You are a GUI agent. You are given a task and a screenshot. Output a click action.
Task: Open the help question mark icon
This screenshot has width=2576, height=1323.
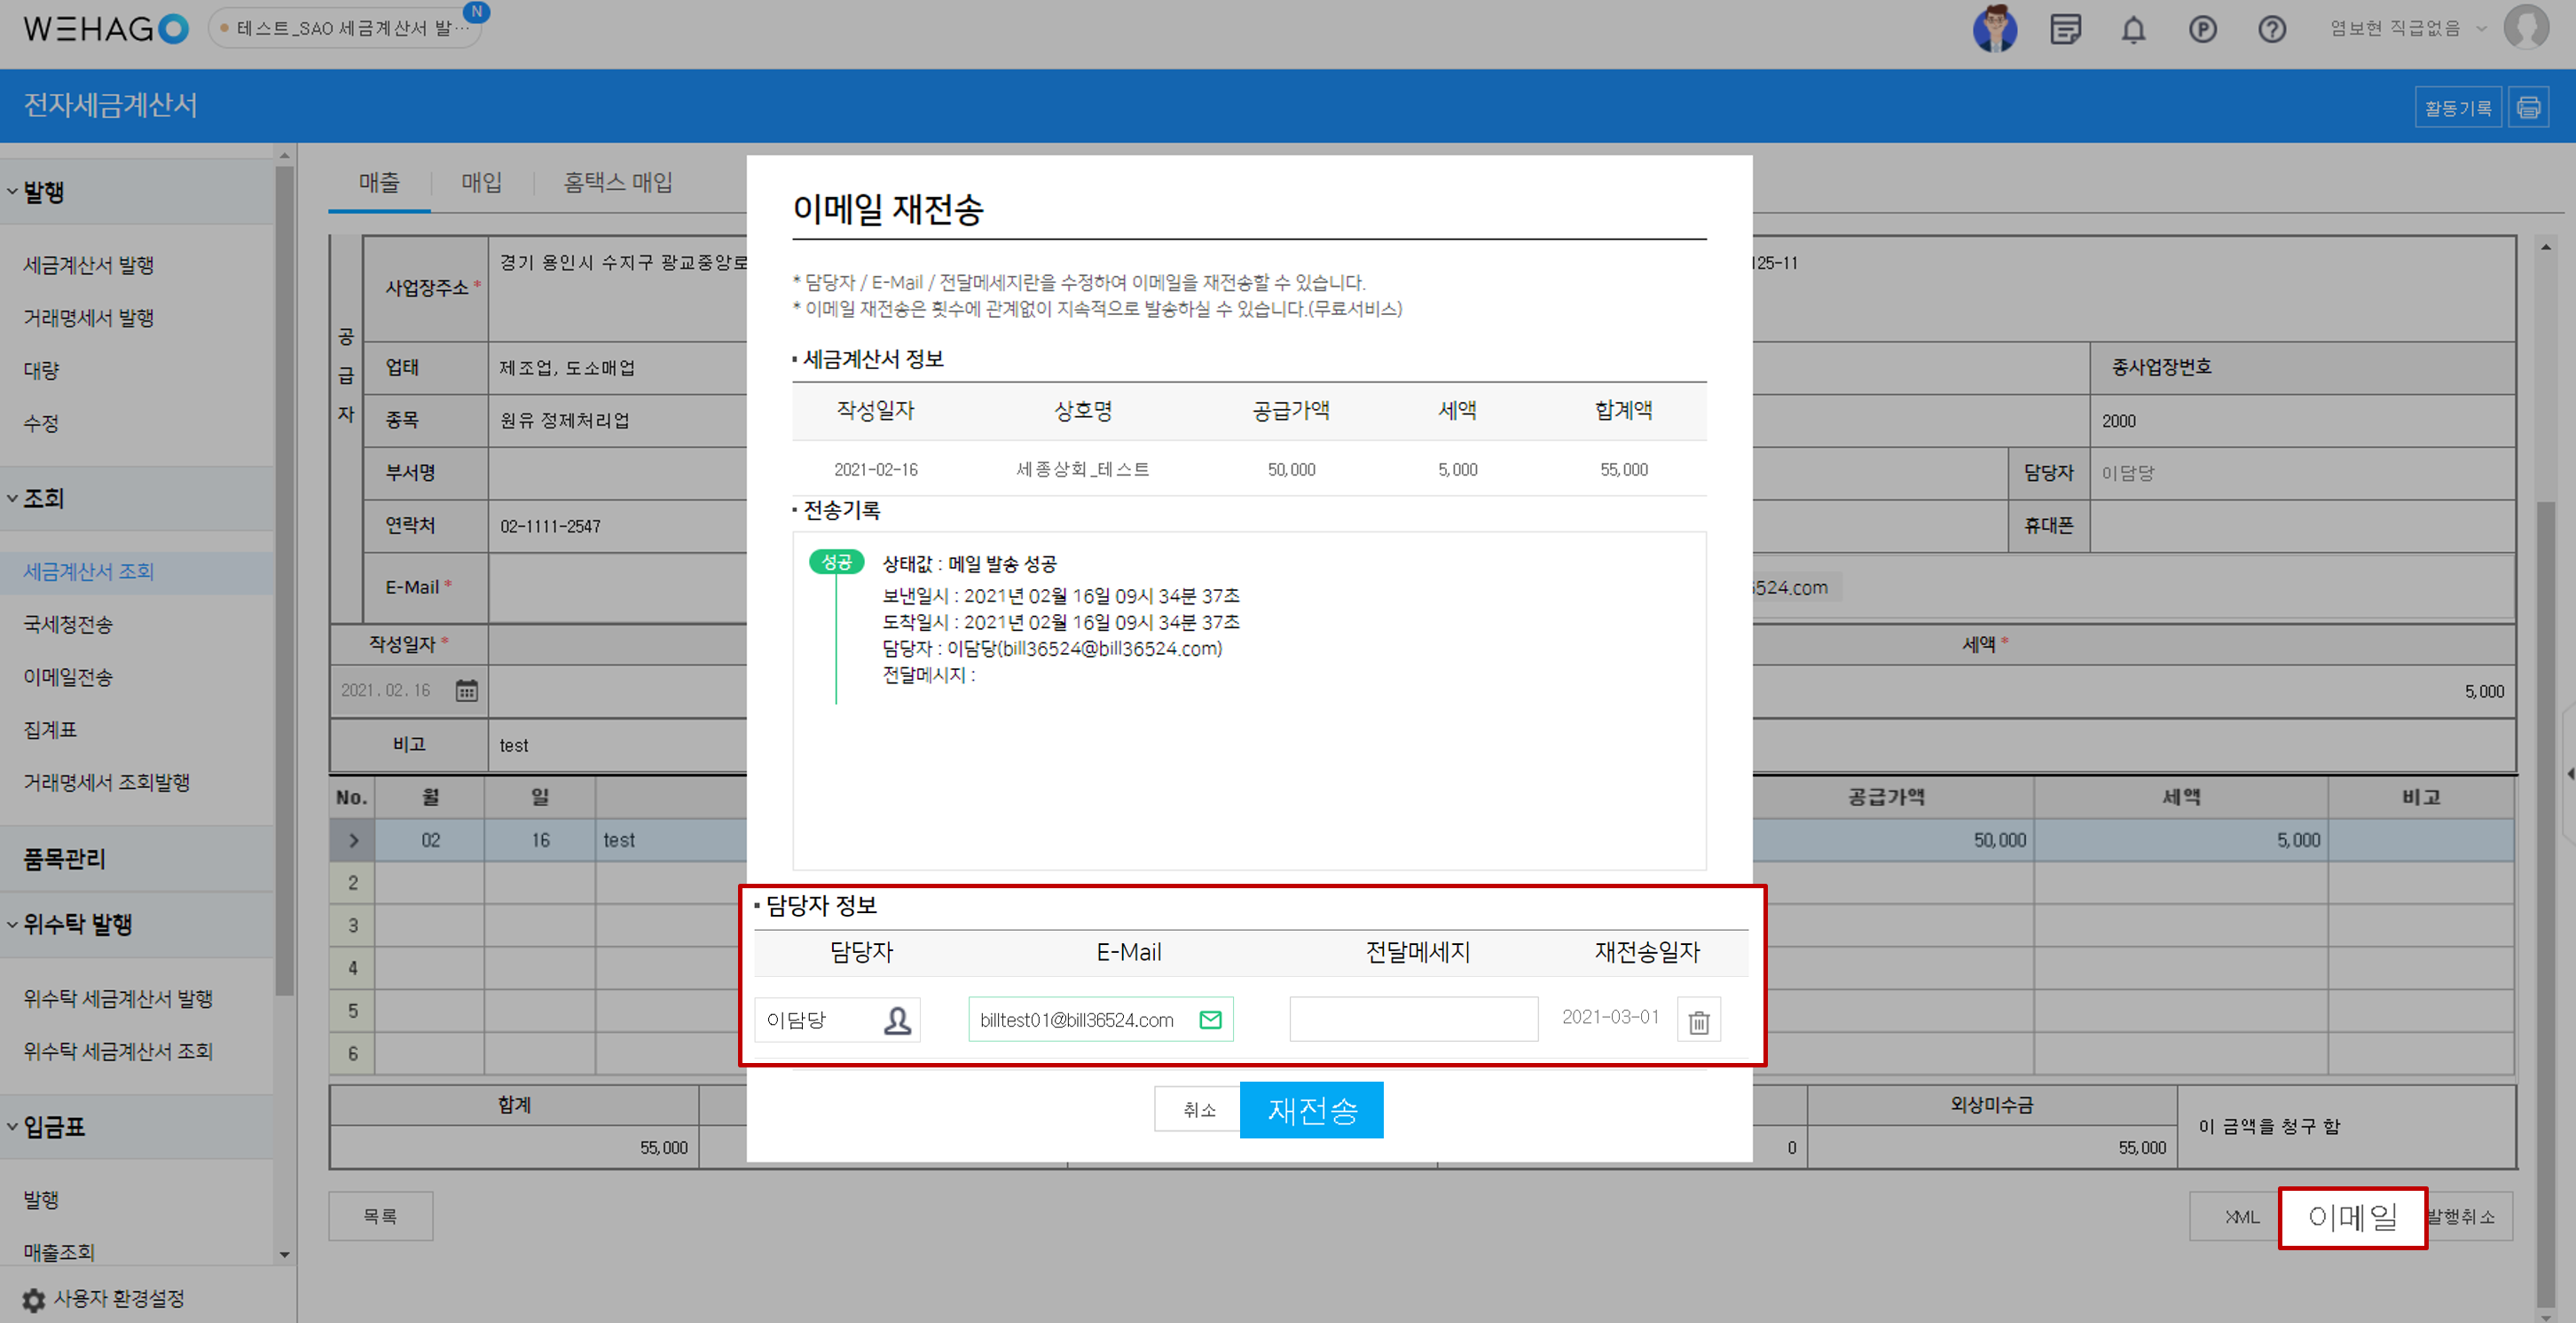tap(2271, 29)
